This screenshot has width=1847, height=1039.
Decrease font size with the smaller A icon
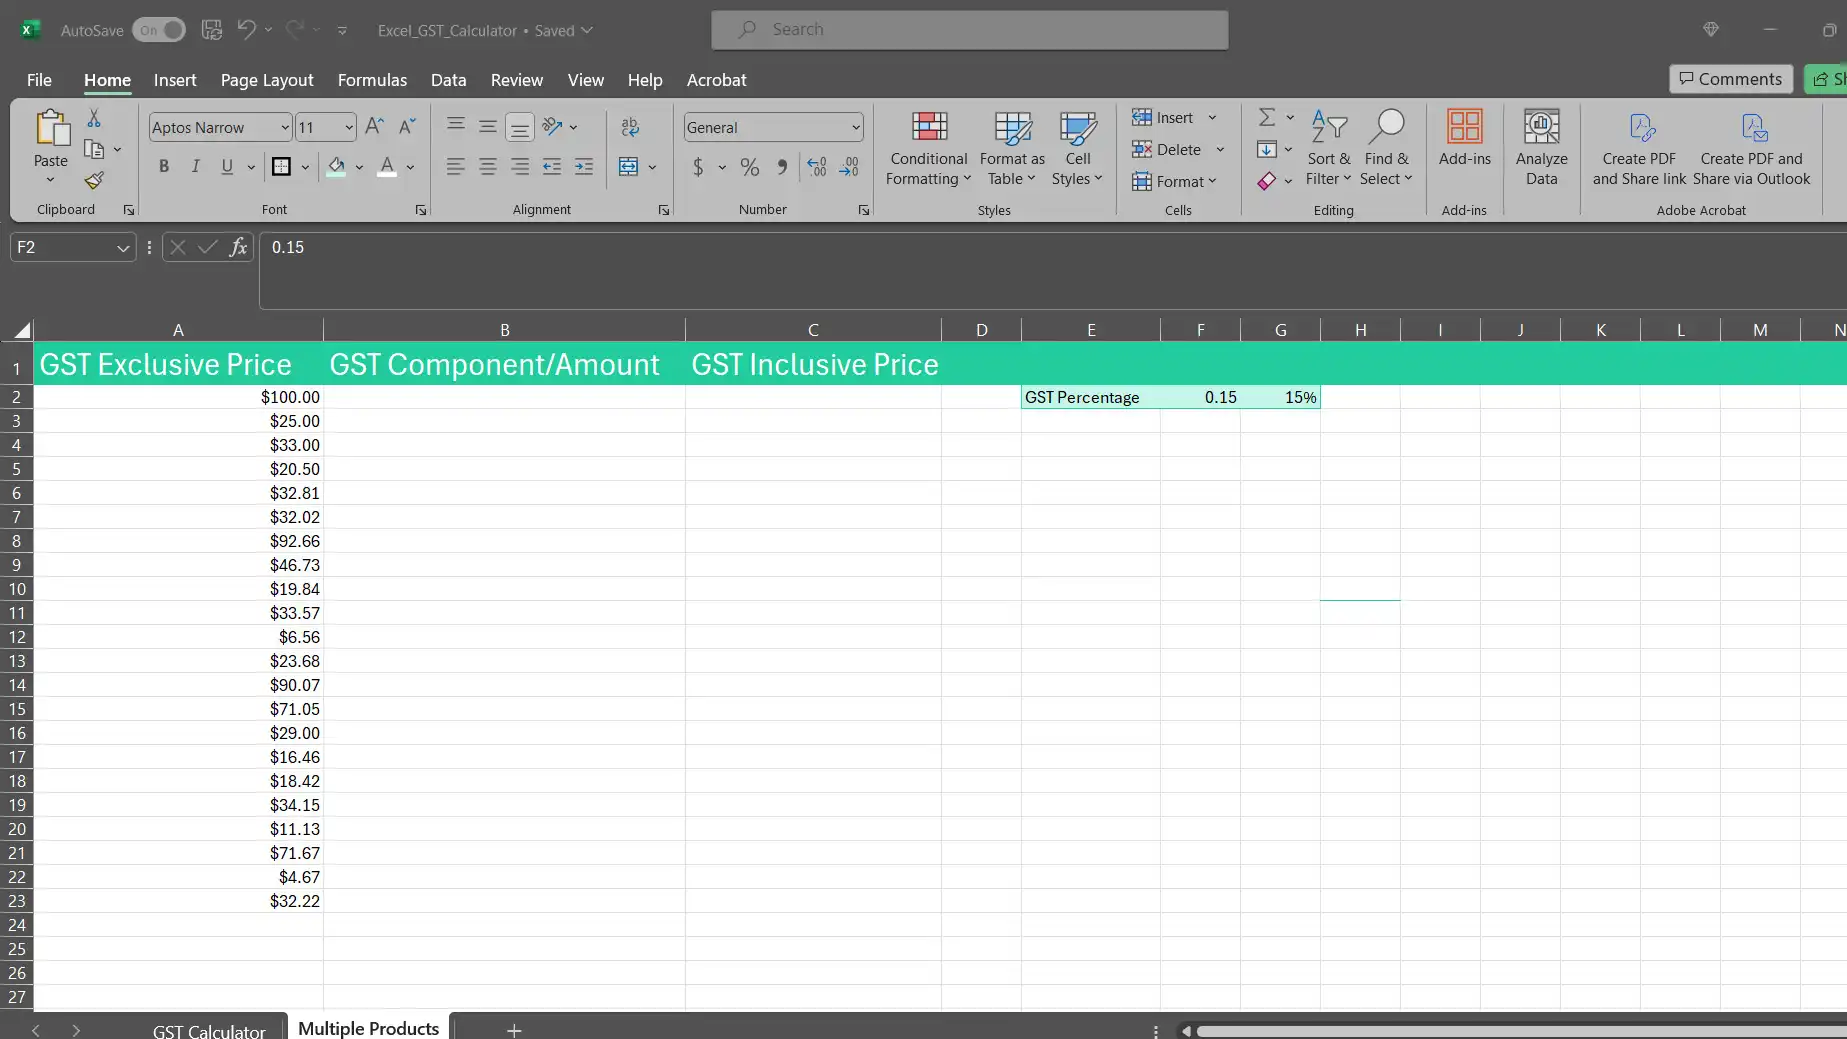(x=407, y=126)
